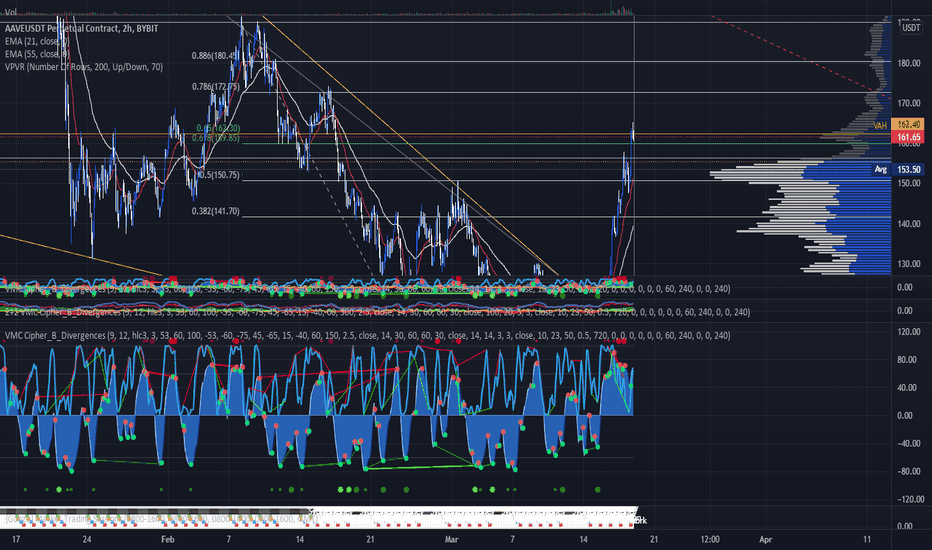Click the 12:00 label on time axis

[x=710, y=540]
